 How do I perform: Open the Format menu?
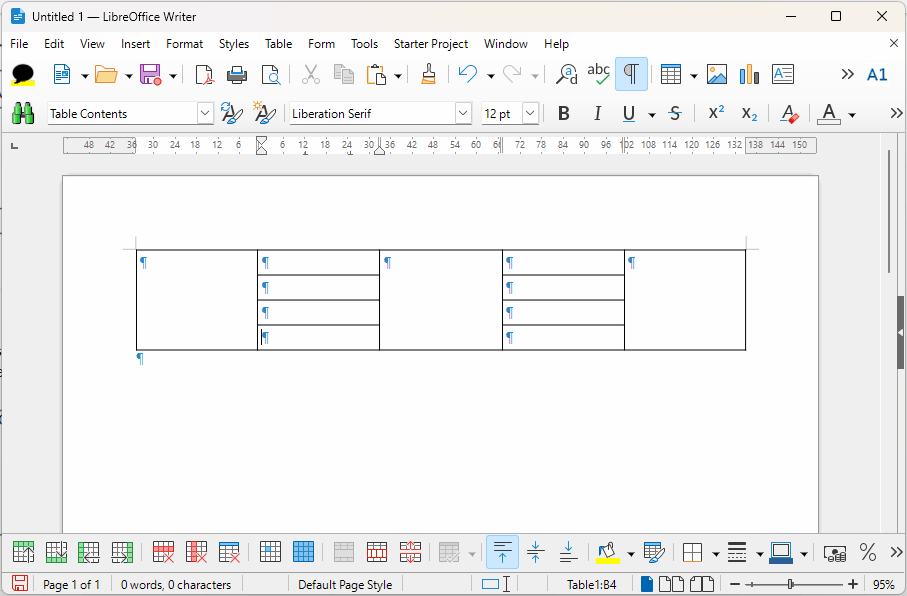point(184,44)
